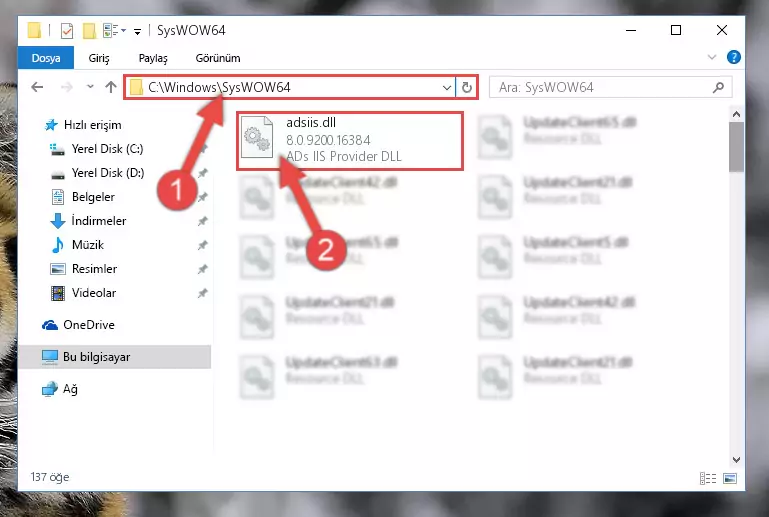Select the adsiis.dll file
The height and width of the screenshot is (517, 769).
[x=350, y=141]
